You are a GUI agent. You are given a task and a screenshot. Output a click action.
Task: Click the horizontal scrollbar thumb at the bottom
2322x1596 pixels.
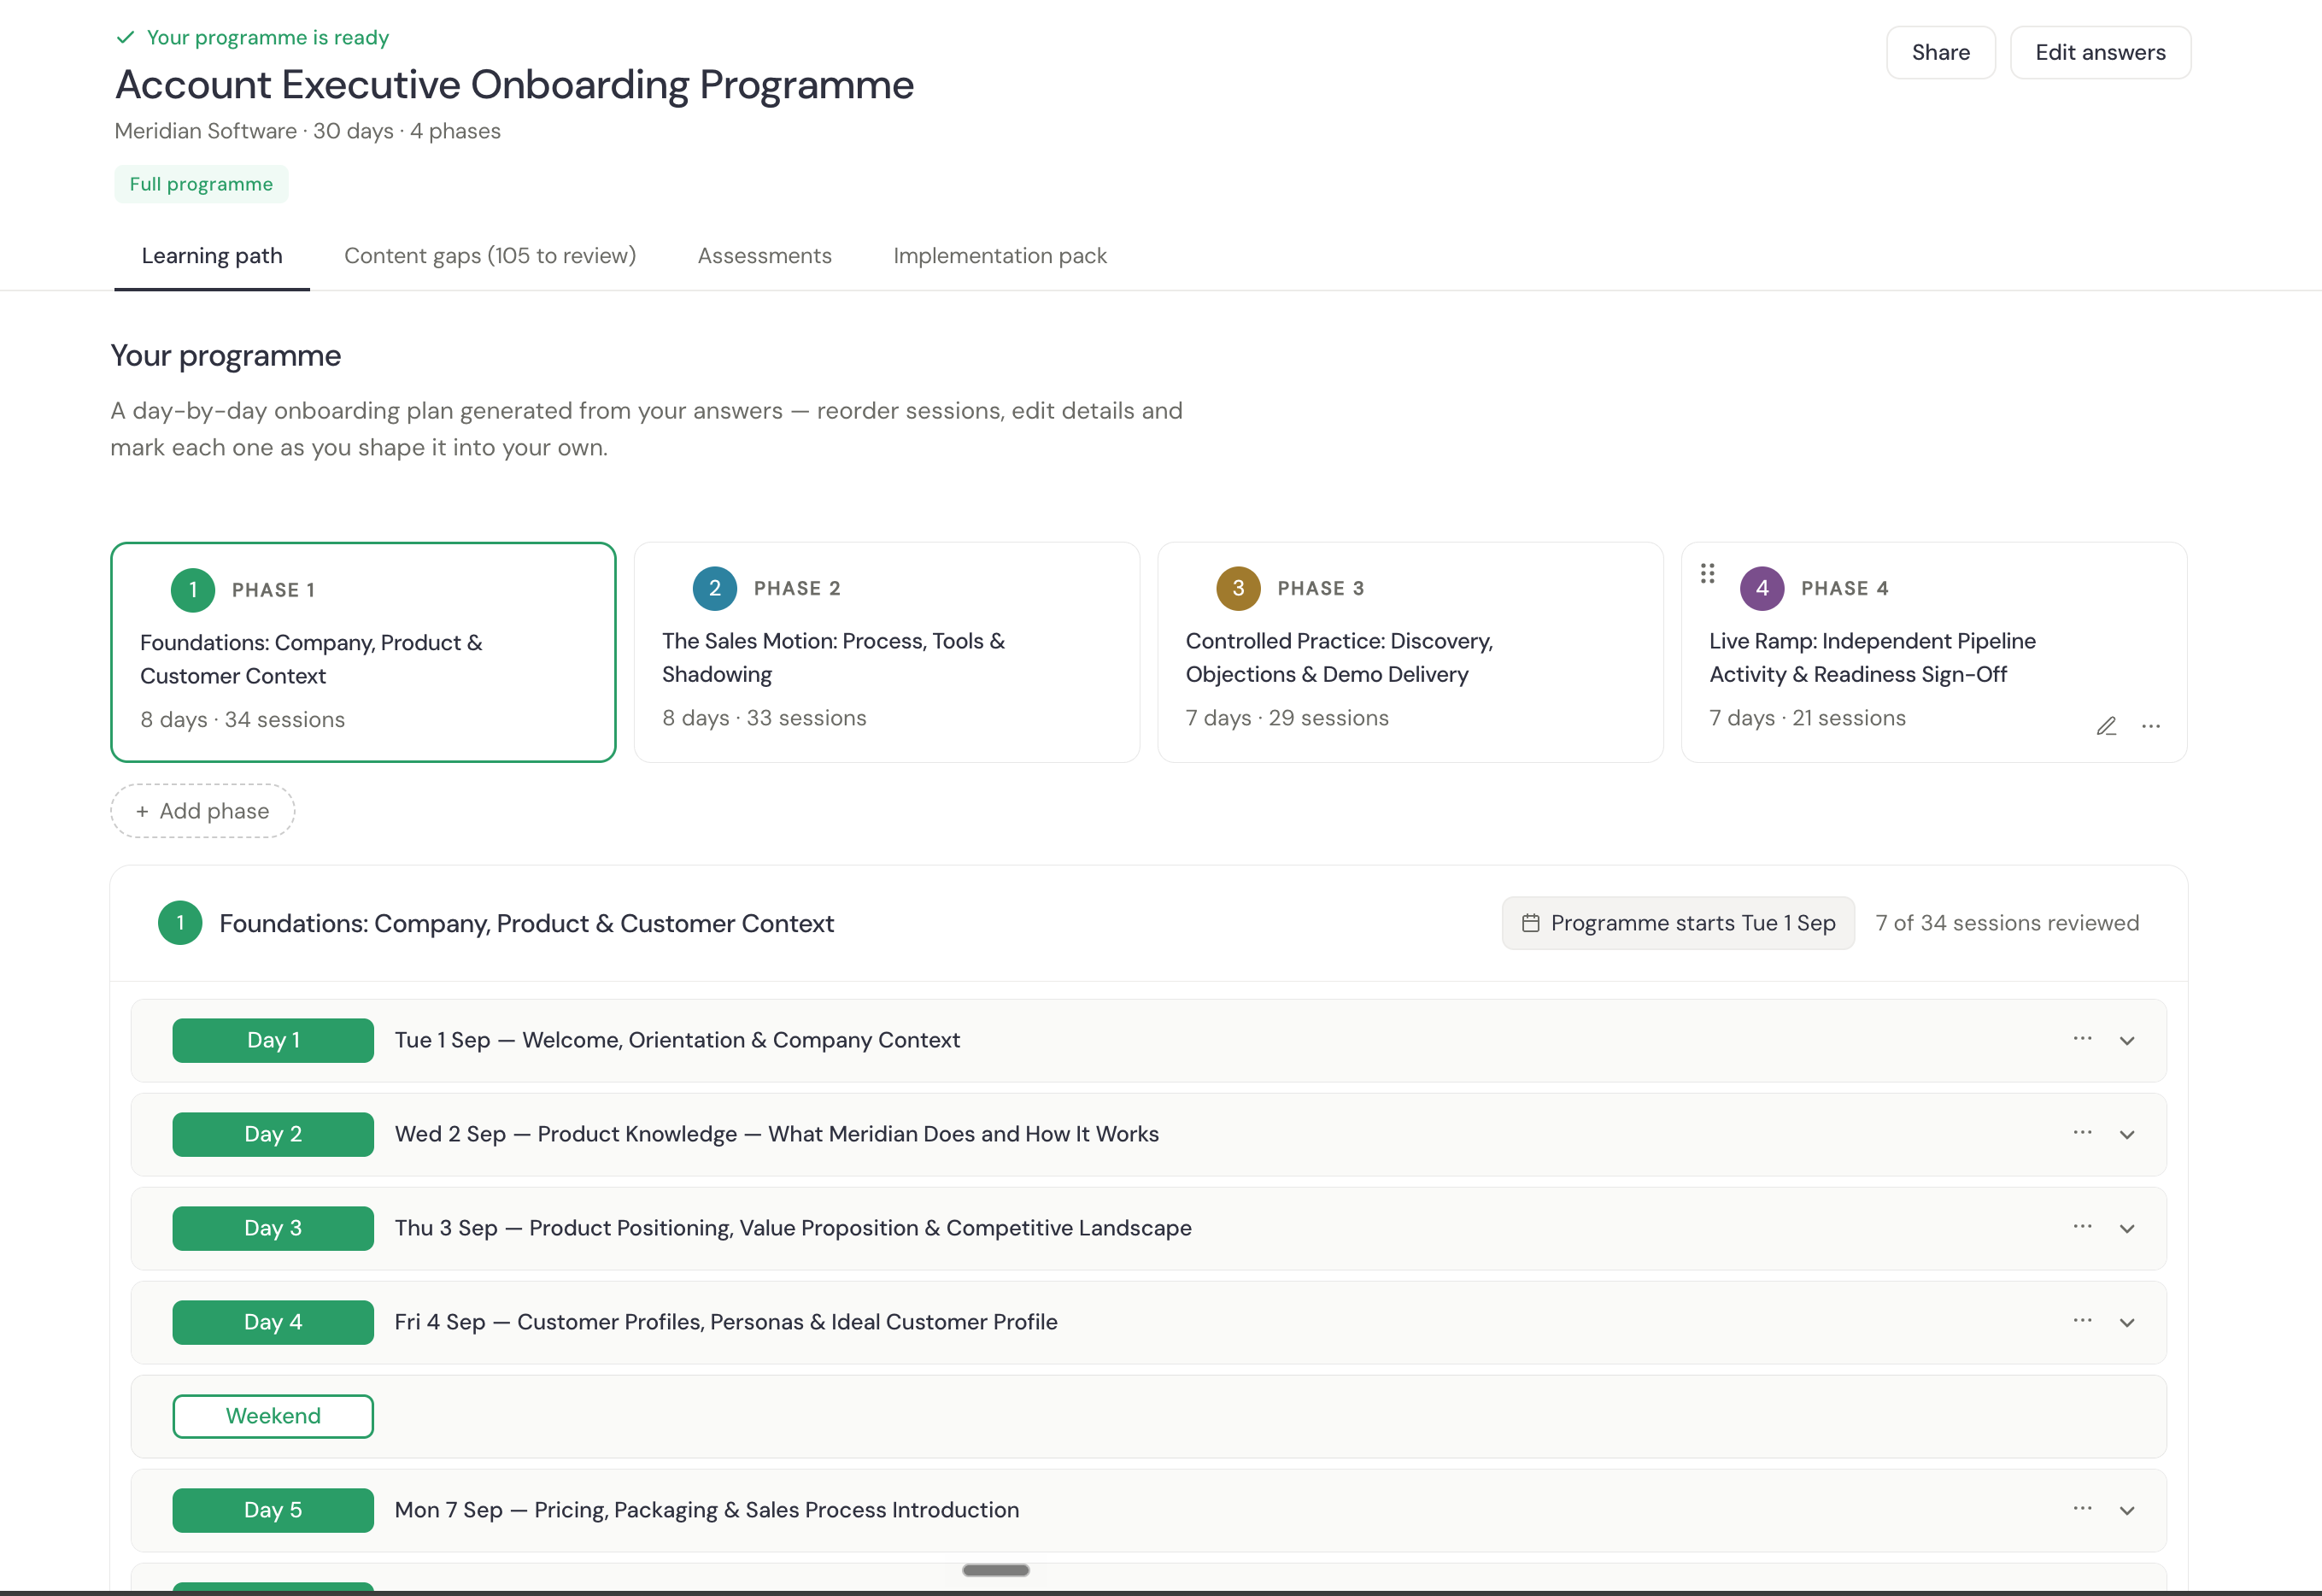(x=996, y=1570)
